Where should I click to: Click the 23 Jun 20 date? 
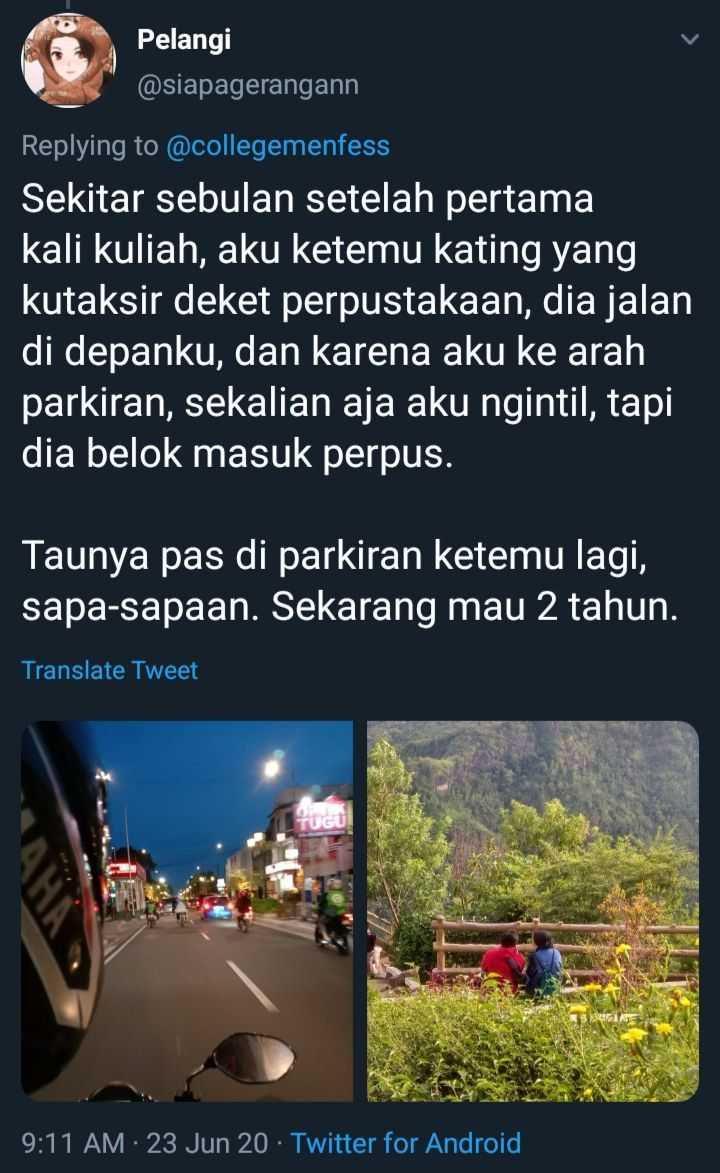[x=207, y=1143]
